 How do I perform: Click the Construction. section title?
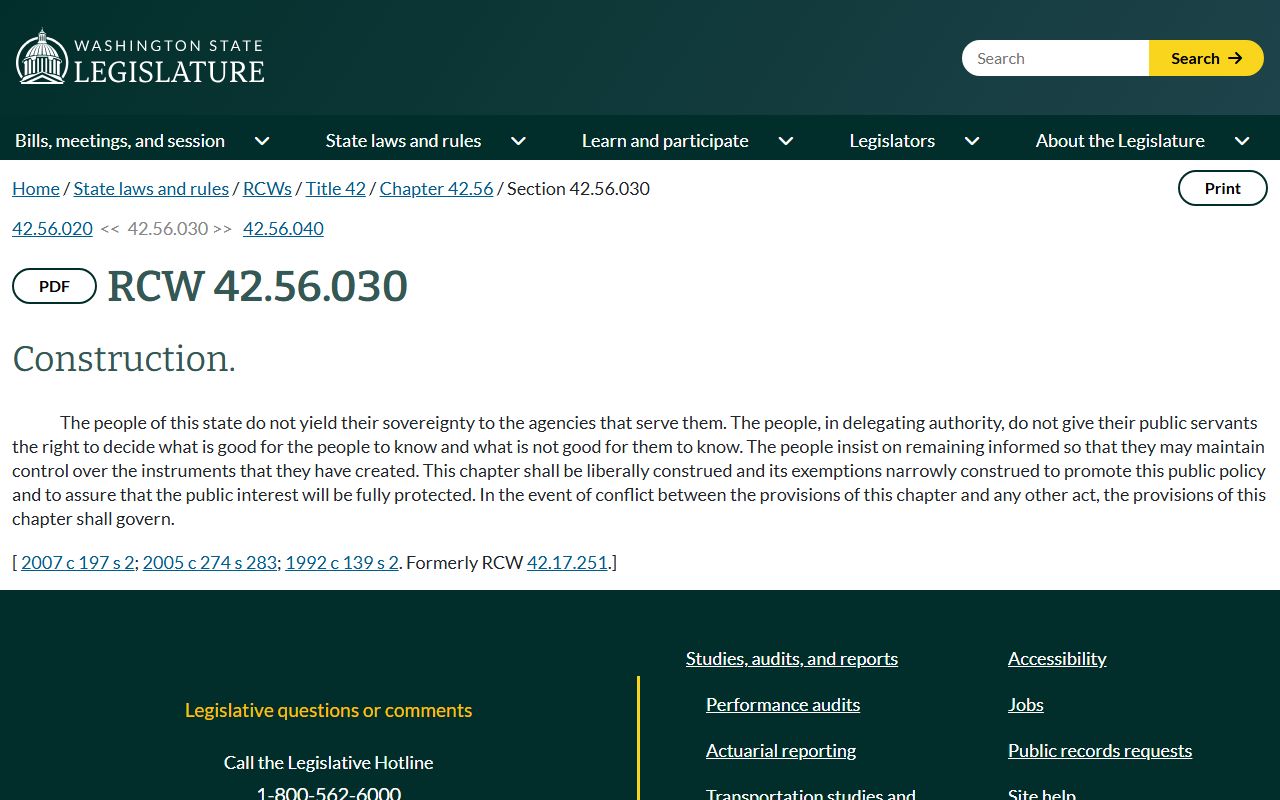pos(124,359)
